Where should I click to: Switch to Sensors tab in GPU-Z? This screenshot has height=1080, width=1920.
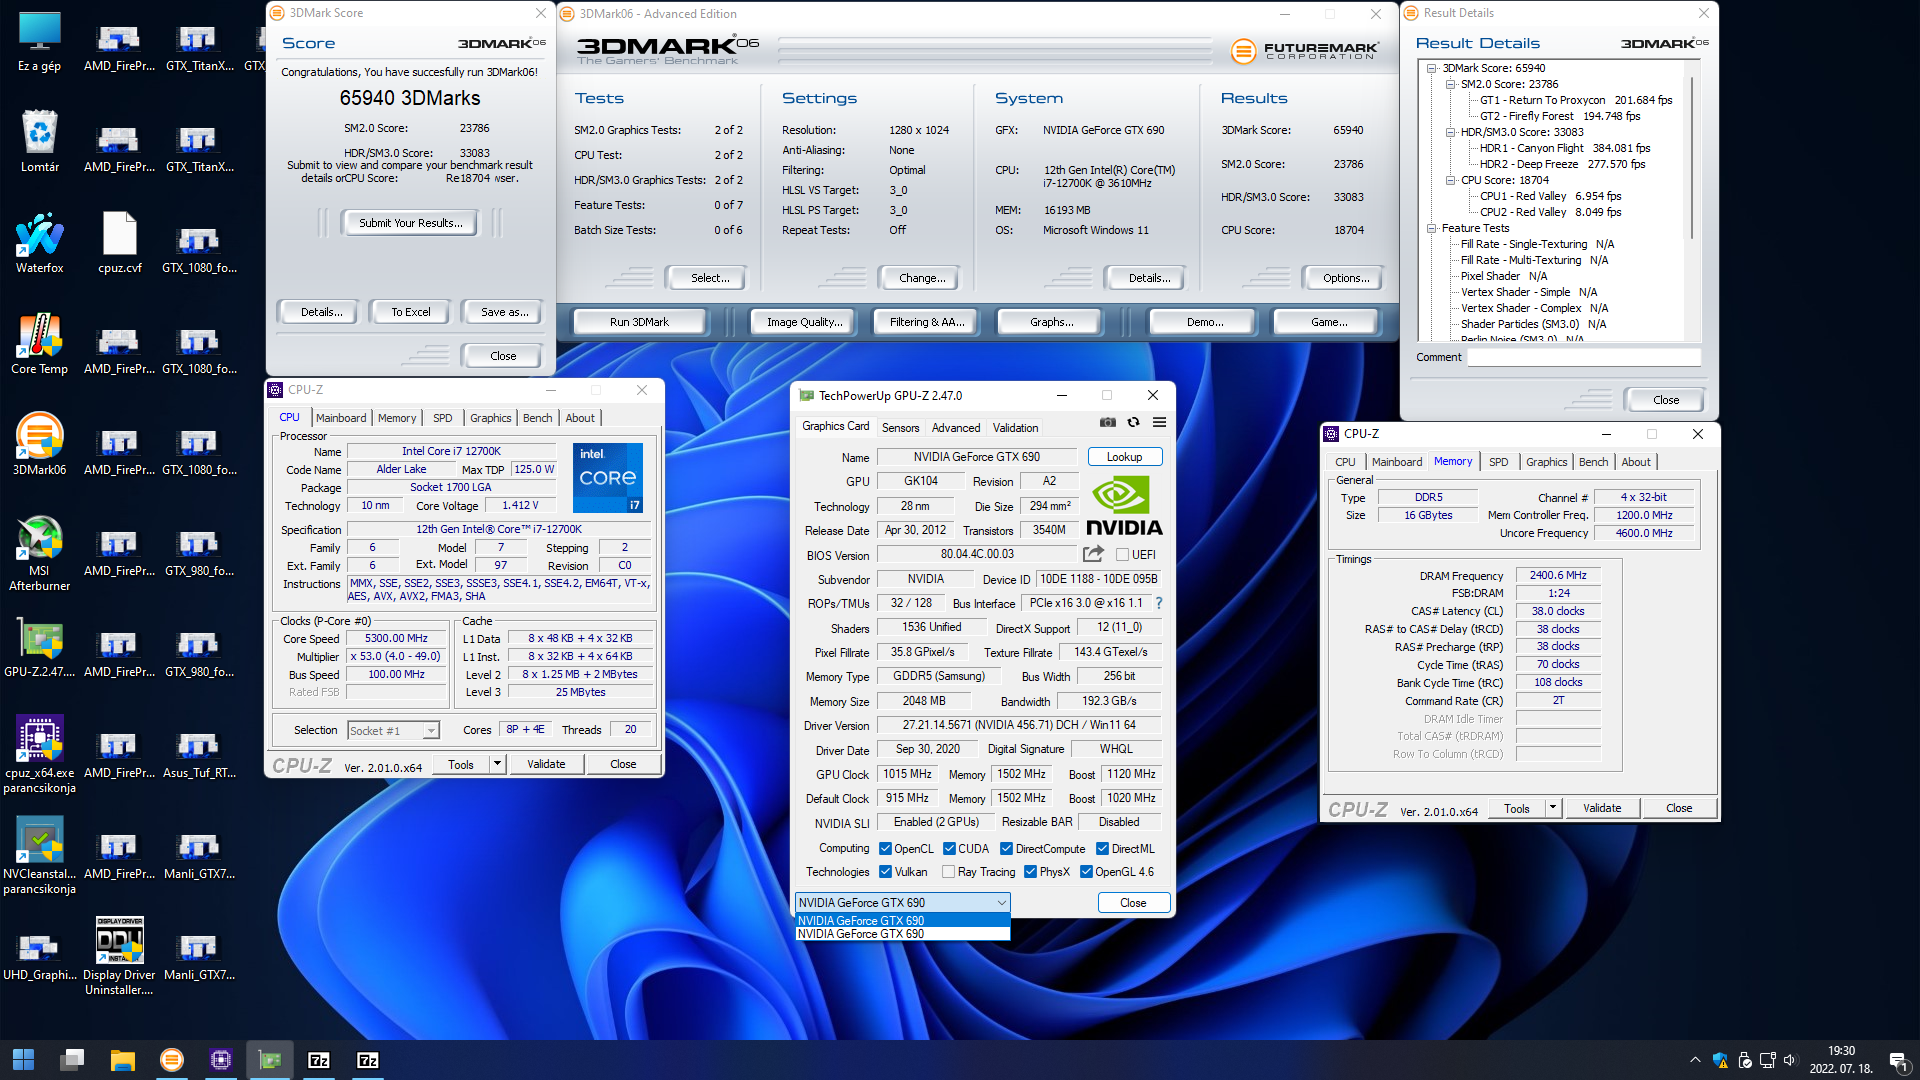[900, 428]
